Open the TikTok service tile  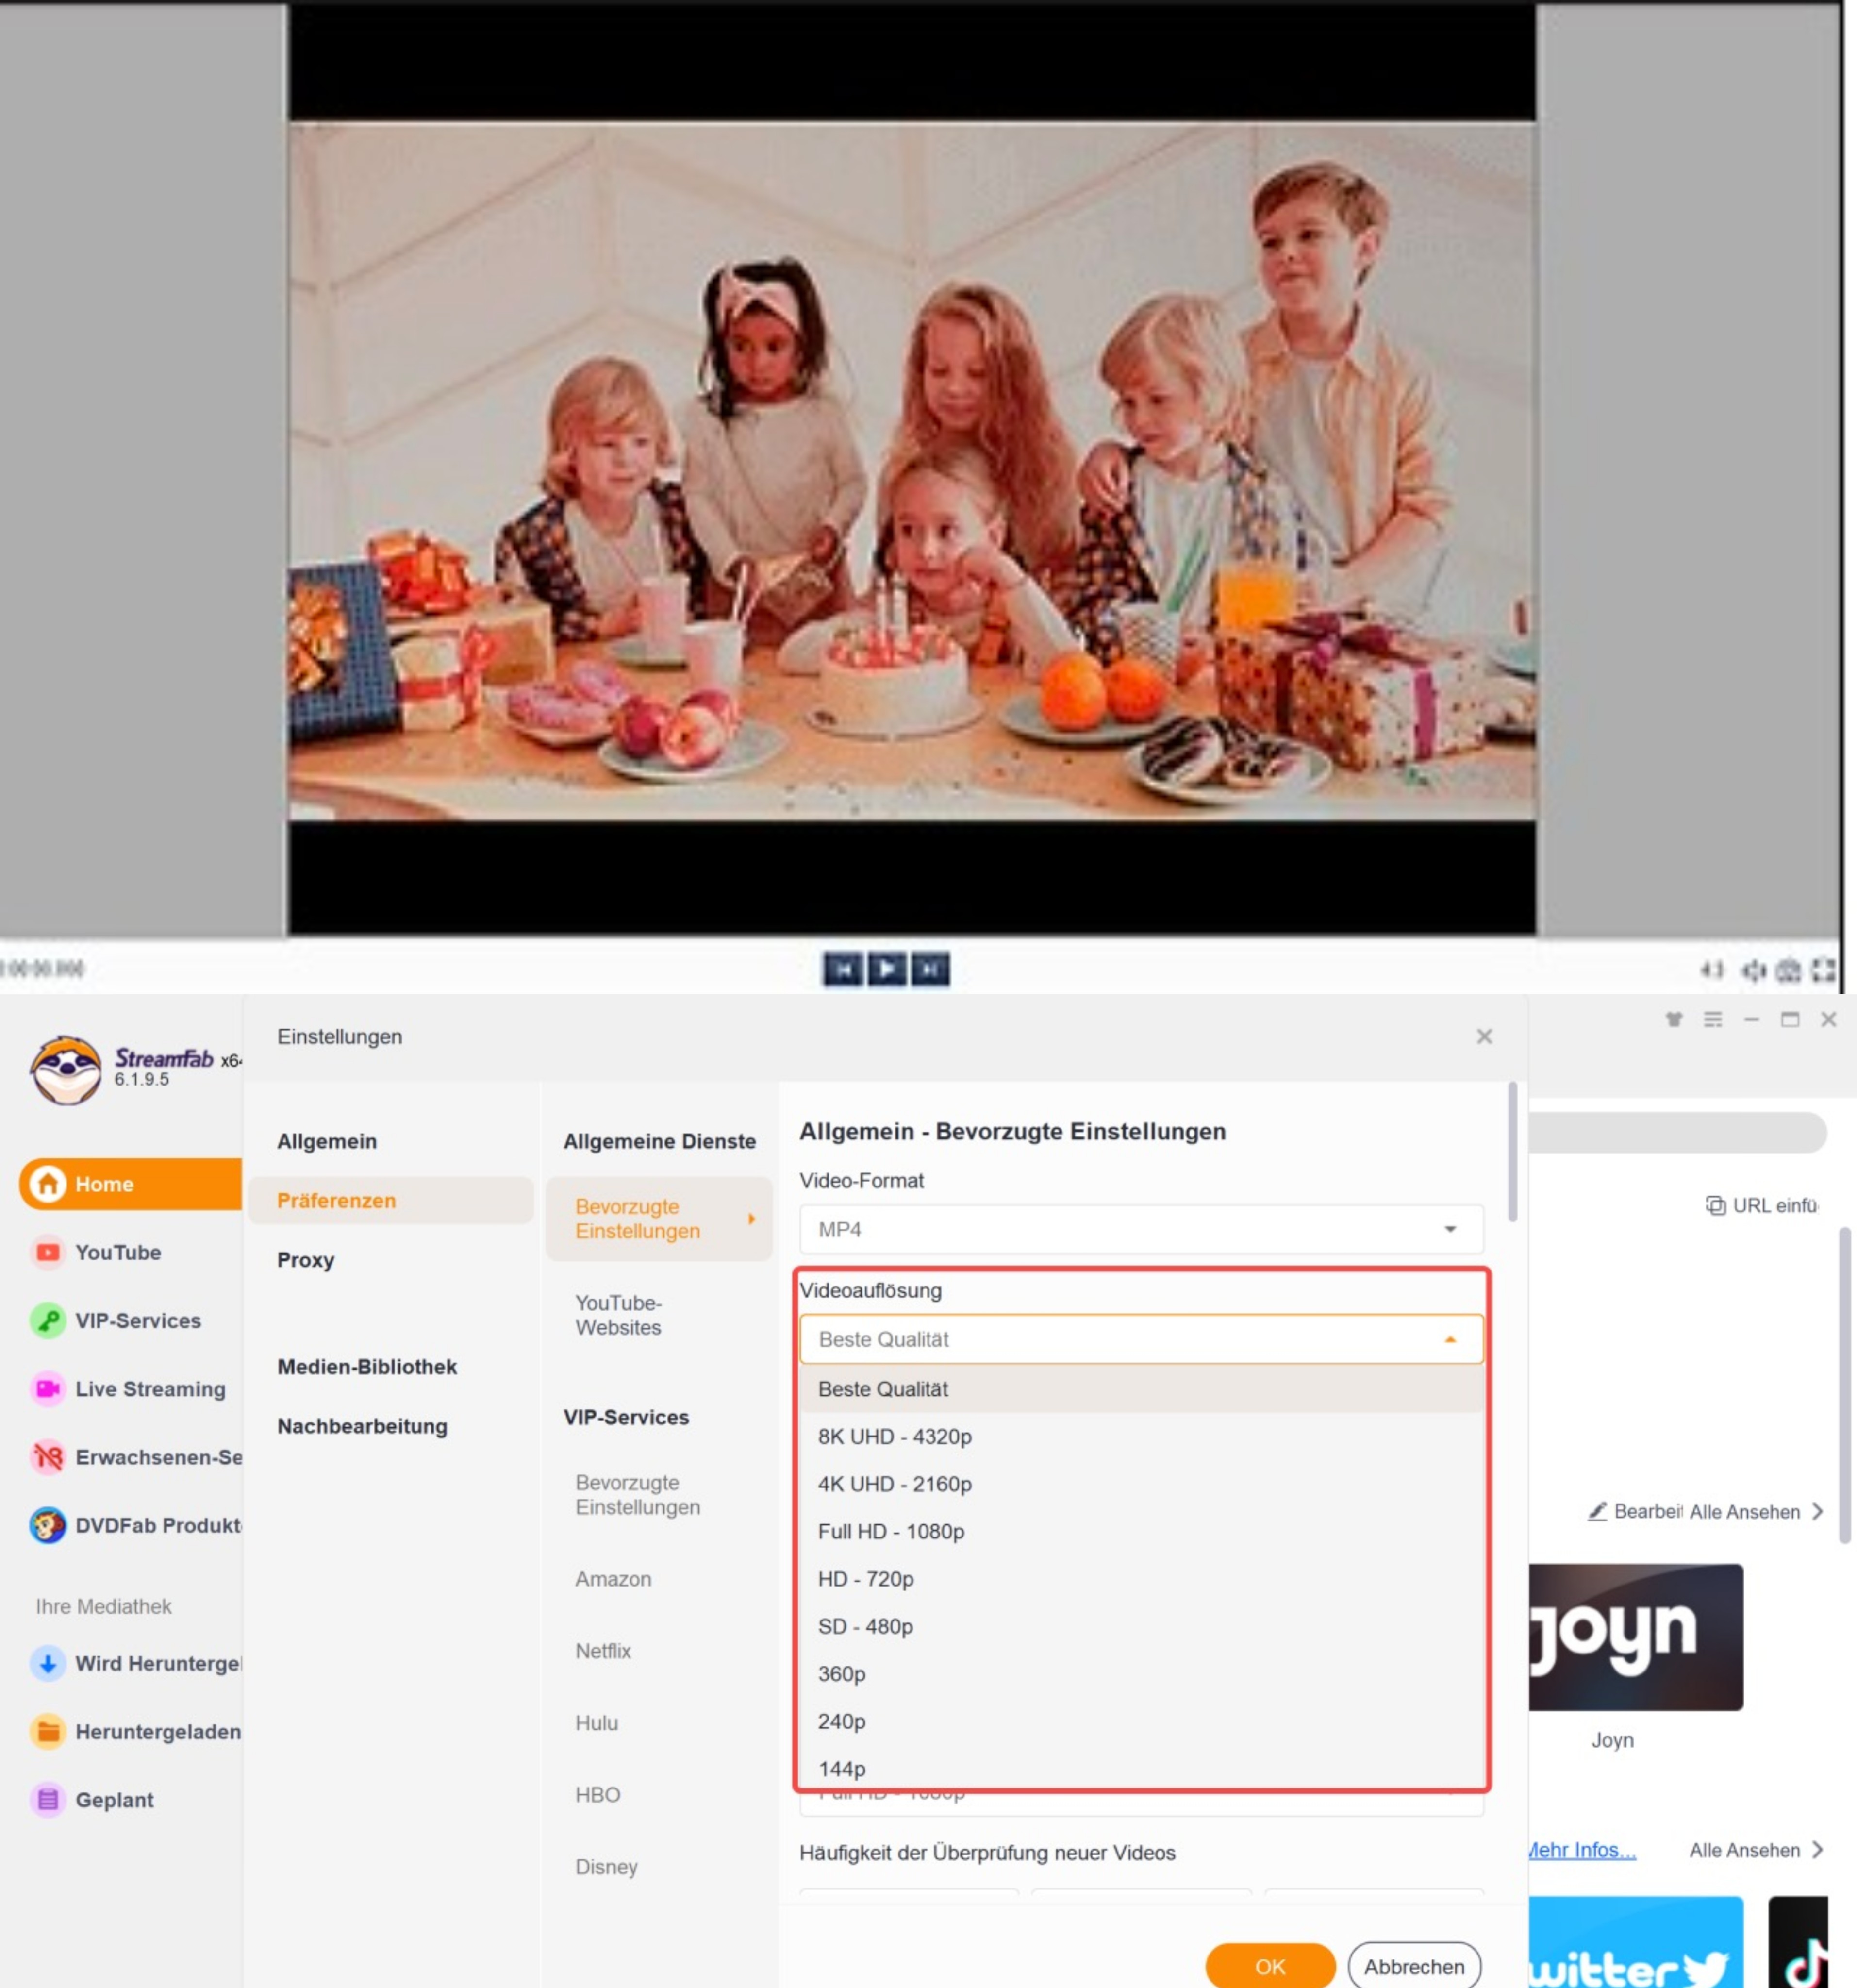click(1798, 1942)
